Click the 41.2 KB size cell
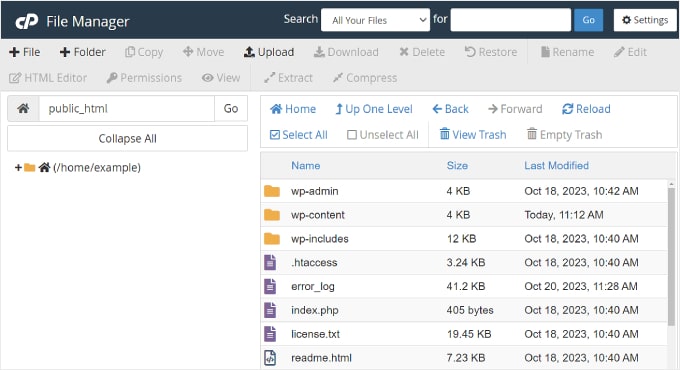 click(466, 286)
